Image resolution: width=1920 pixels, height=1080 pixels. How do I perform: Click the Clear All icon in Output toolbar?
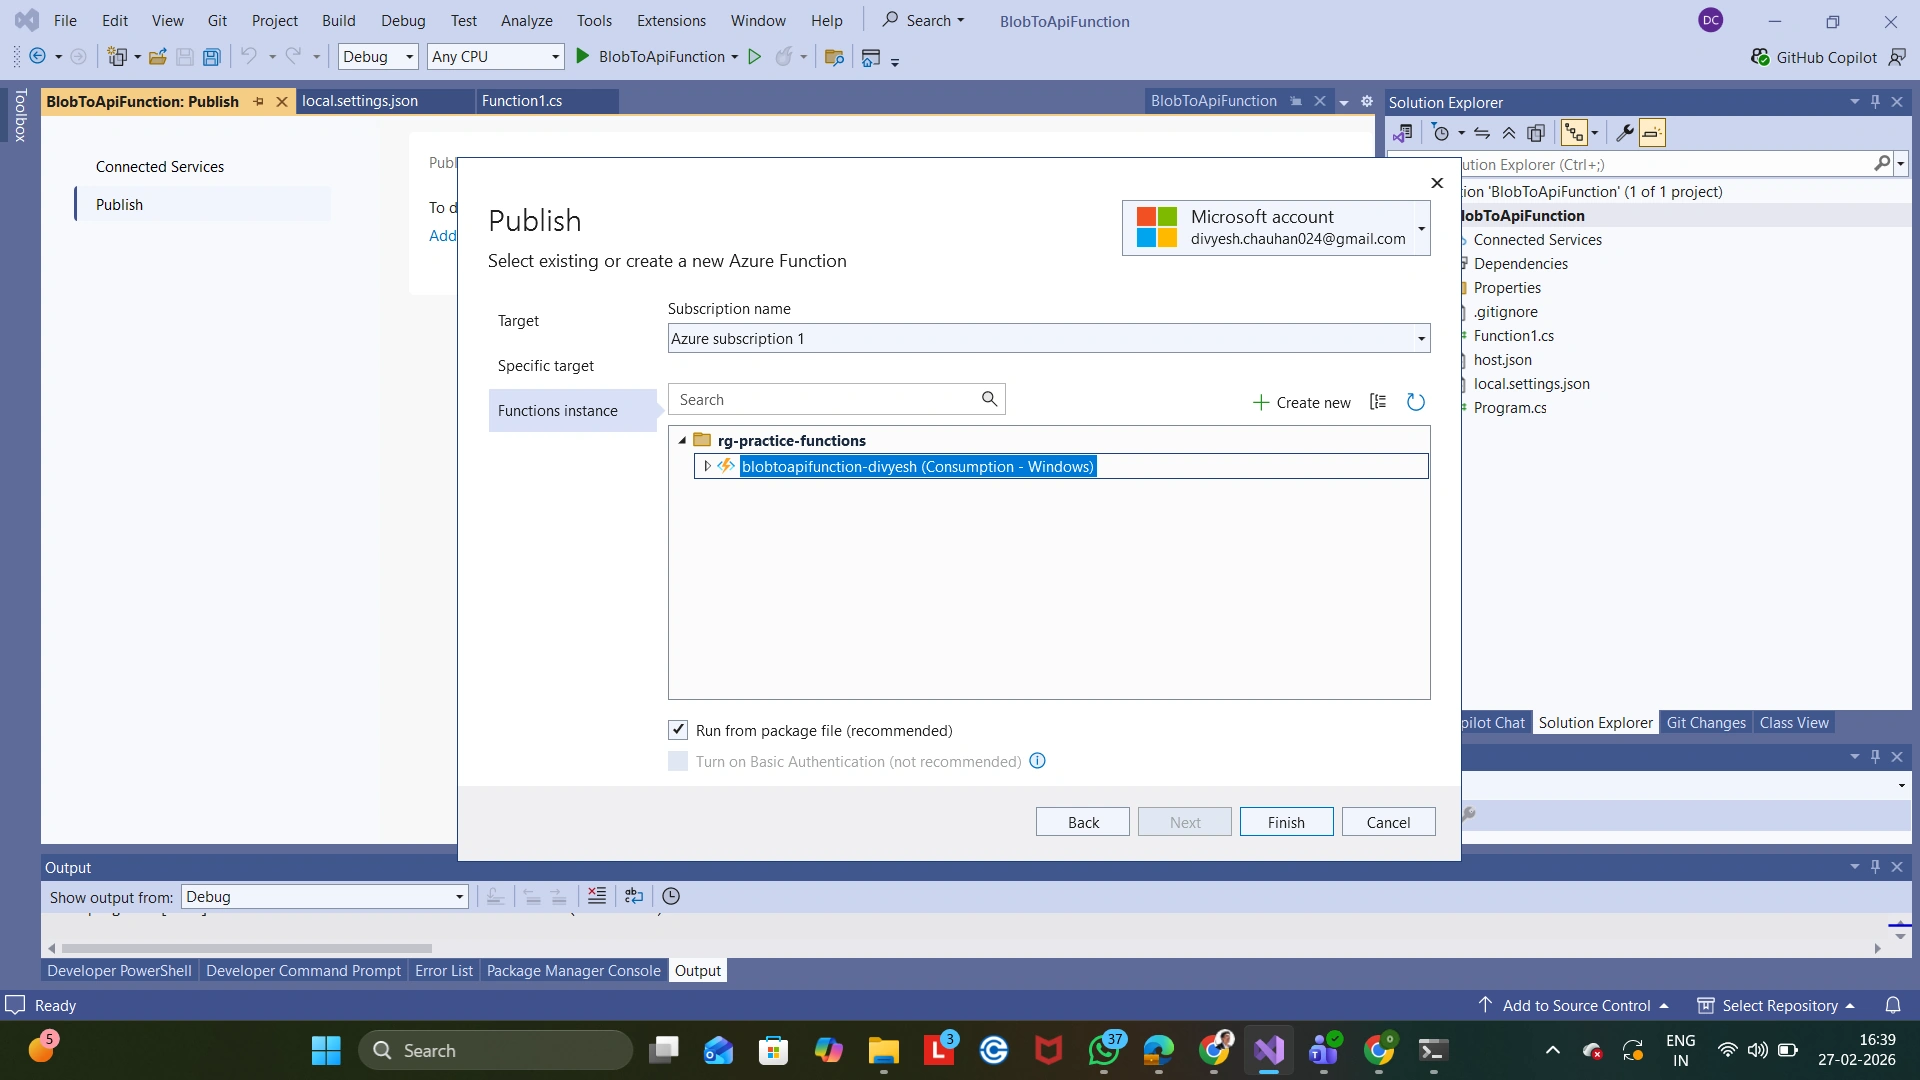597,896
